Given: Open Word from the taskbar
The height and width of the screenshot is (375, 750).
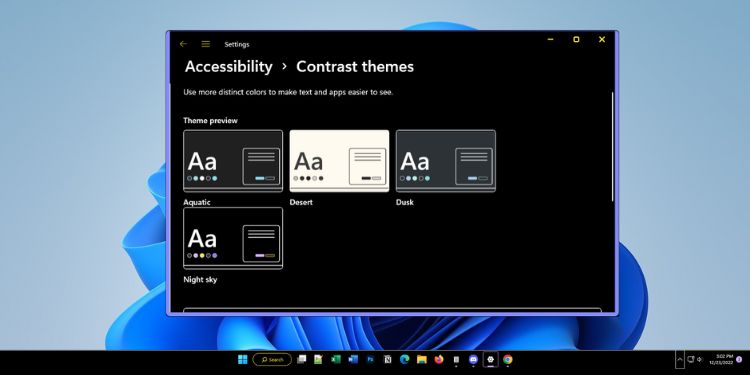Looking at the screenshot, I should click(x=353, y=359).
